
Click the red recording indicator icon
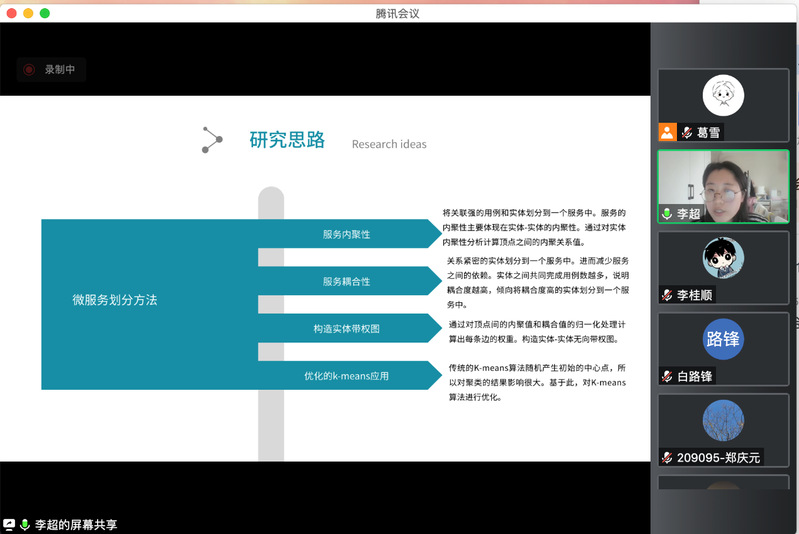point(29,70)
